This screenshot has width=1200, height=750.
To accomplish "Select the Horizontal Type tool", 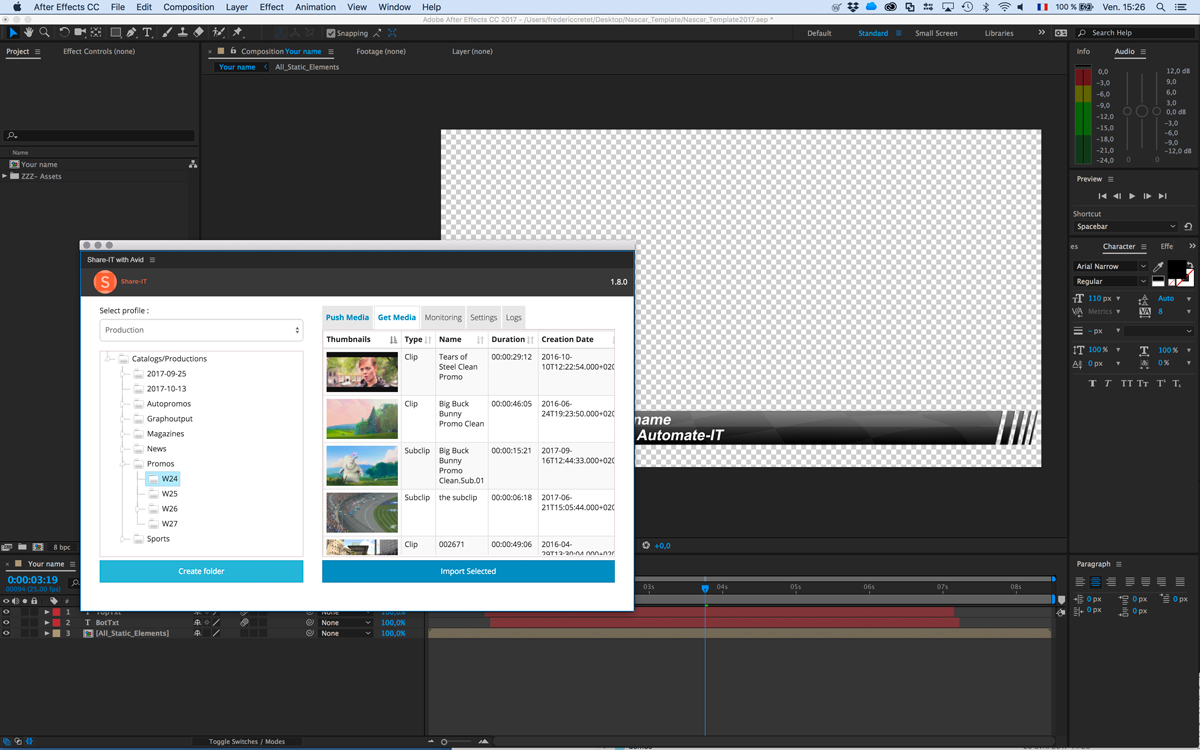I will (147, 33).
